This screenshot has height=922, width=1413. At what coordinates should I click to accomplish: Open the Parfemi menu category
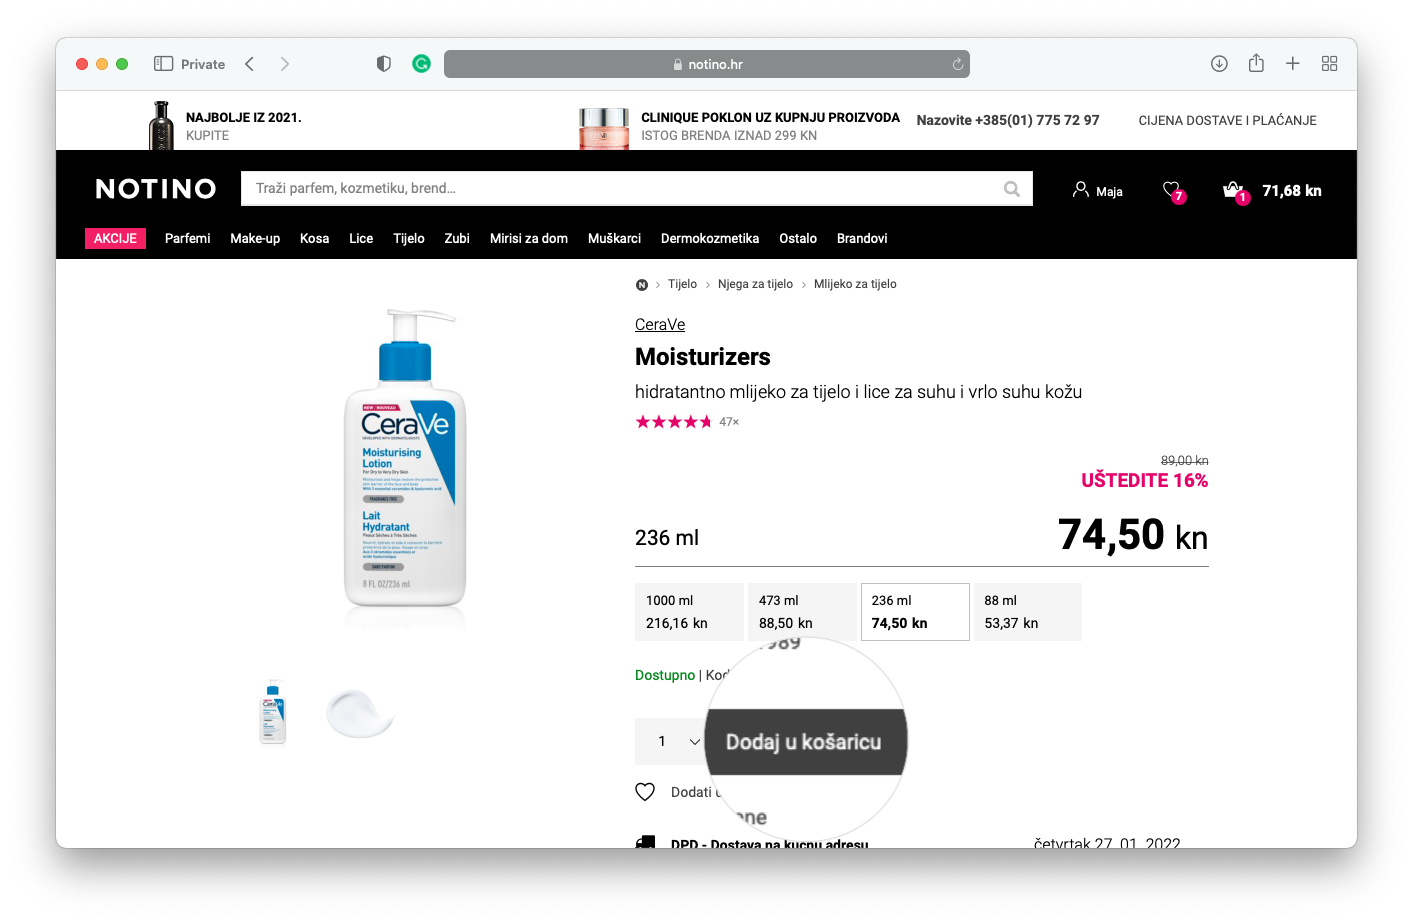pos(187,239)
